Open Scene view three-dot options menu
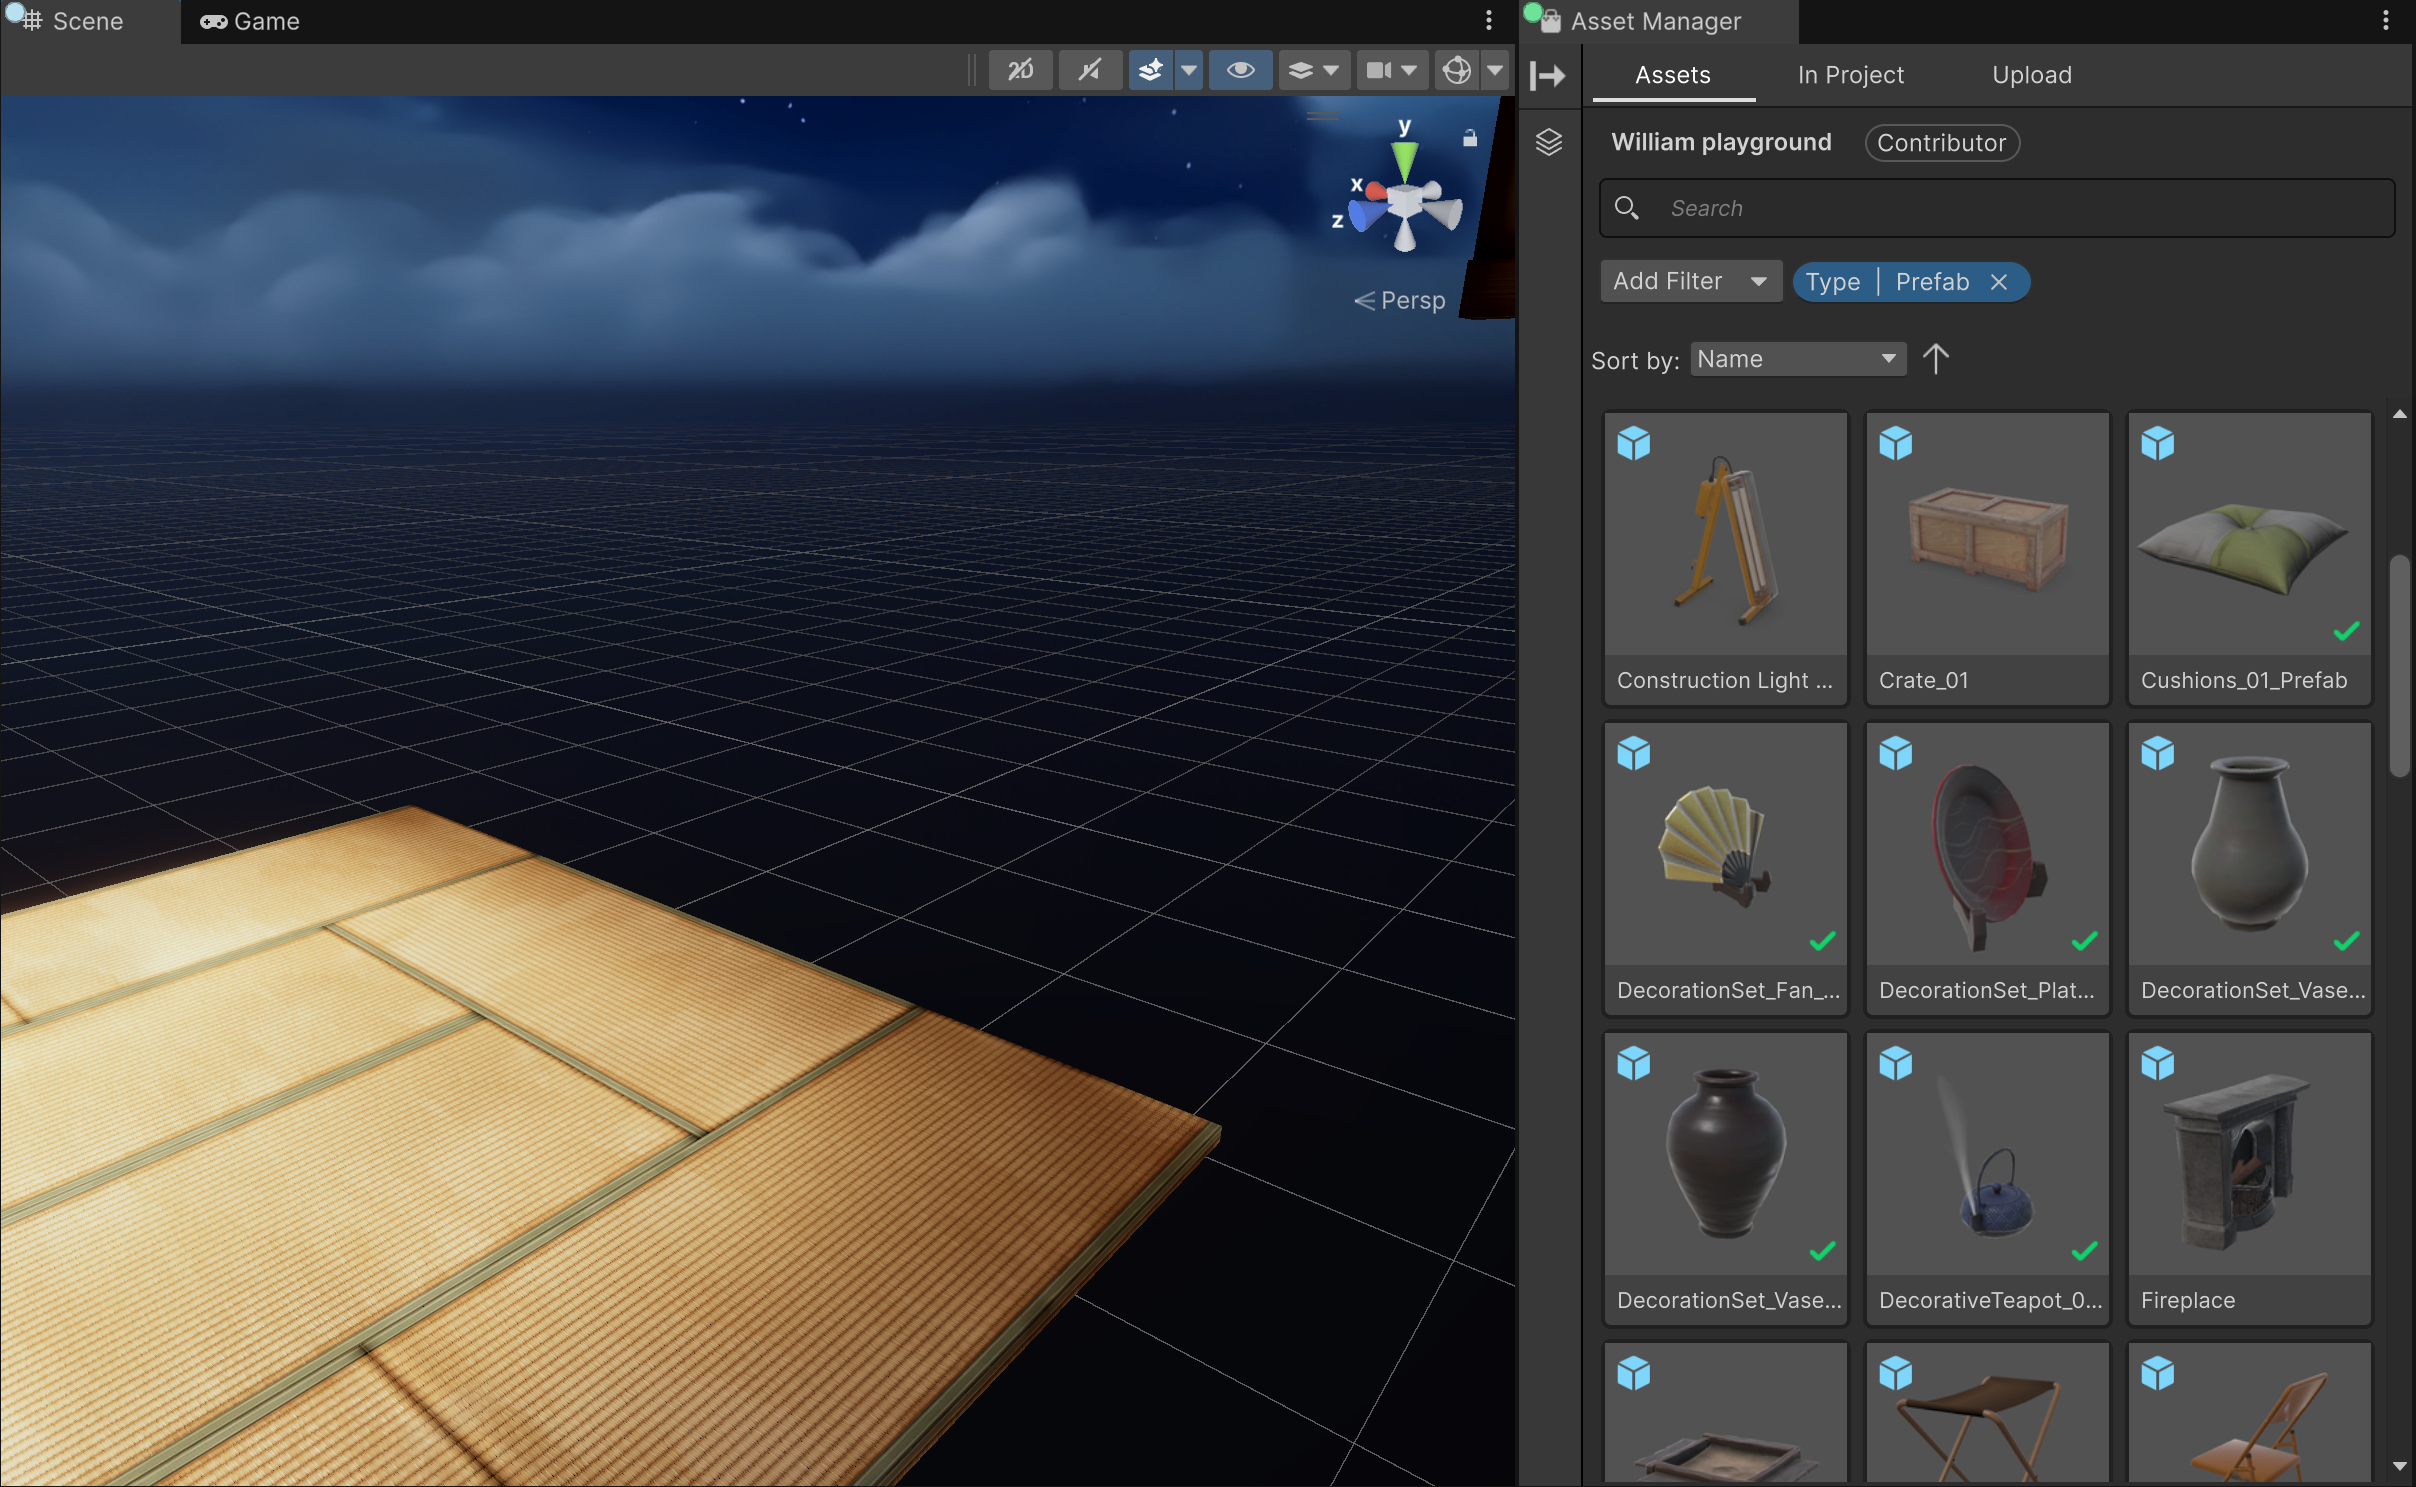Image resolution: width=2416 pixels, height=1487 pixels. (1489, 21)
